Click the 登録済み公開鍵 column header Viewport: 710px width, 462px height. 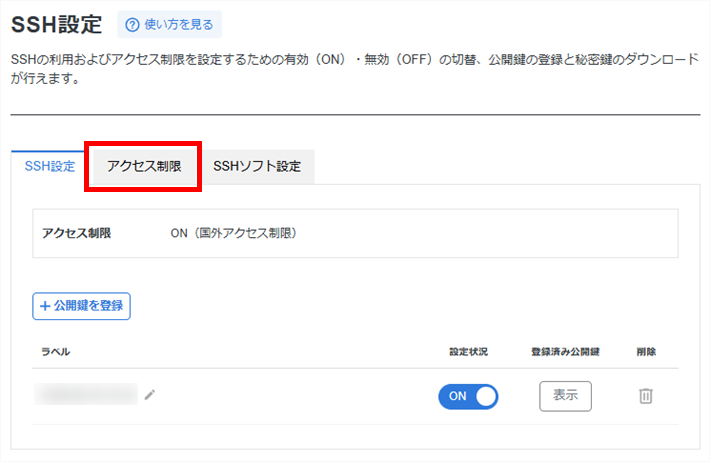tap(565, 352)
